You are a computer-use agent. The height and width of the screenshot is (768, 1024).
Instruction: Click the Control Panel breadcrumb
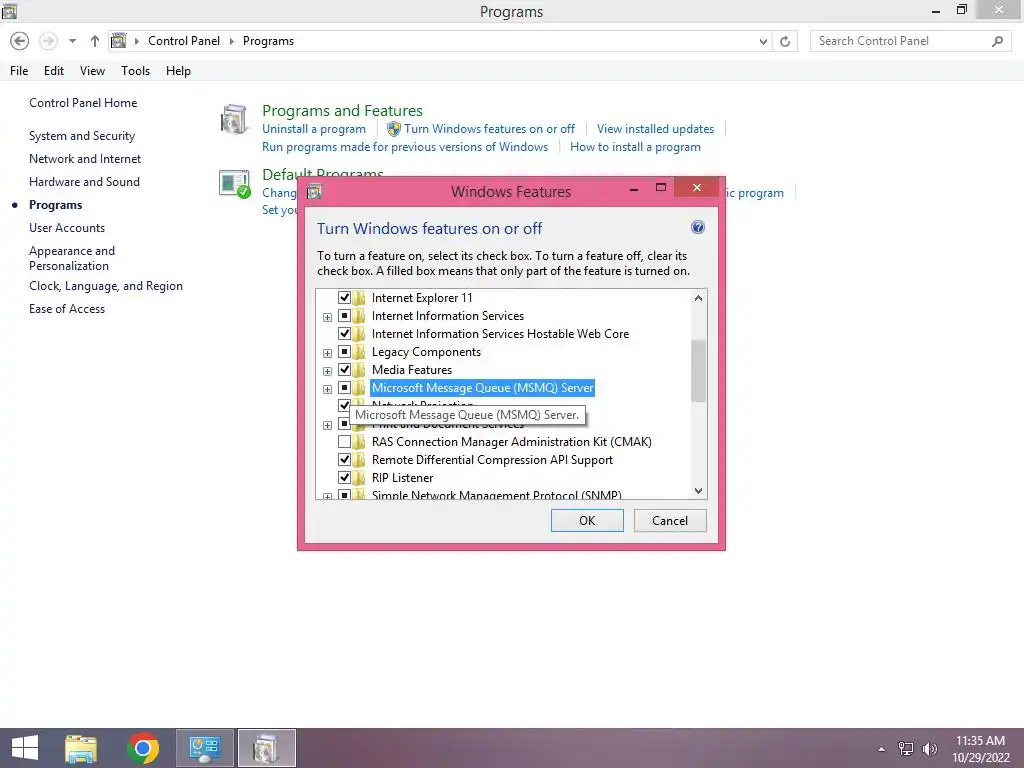(184, 40)
